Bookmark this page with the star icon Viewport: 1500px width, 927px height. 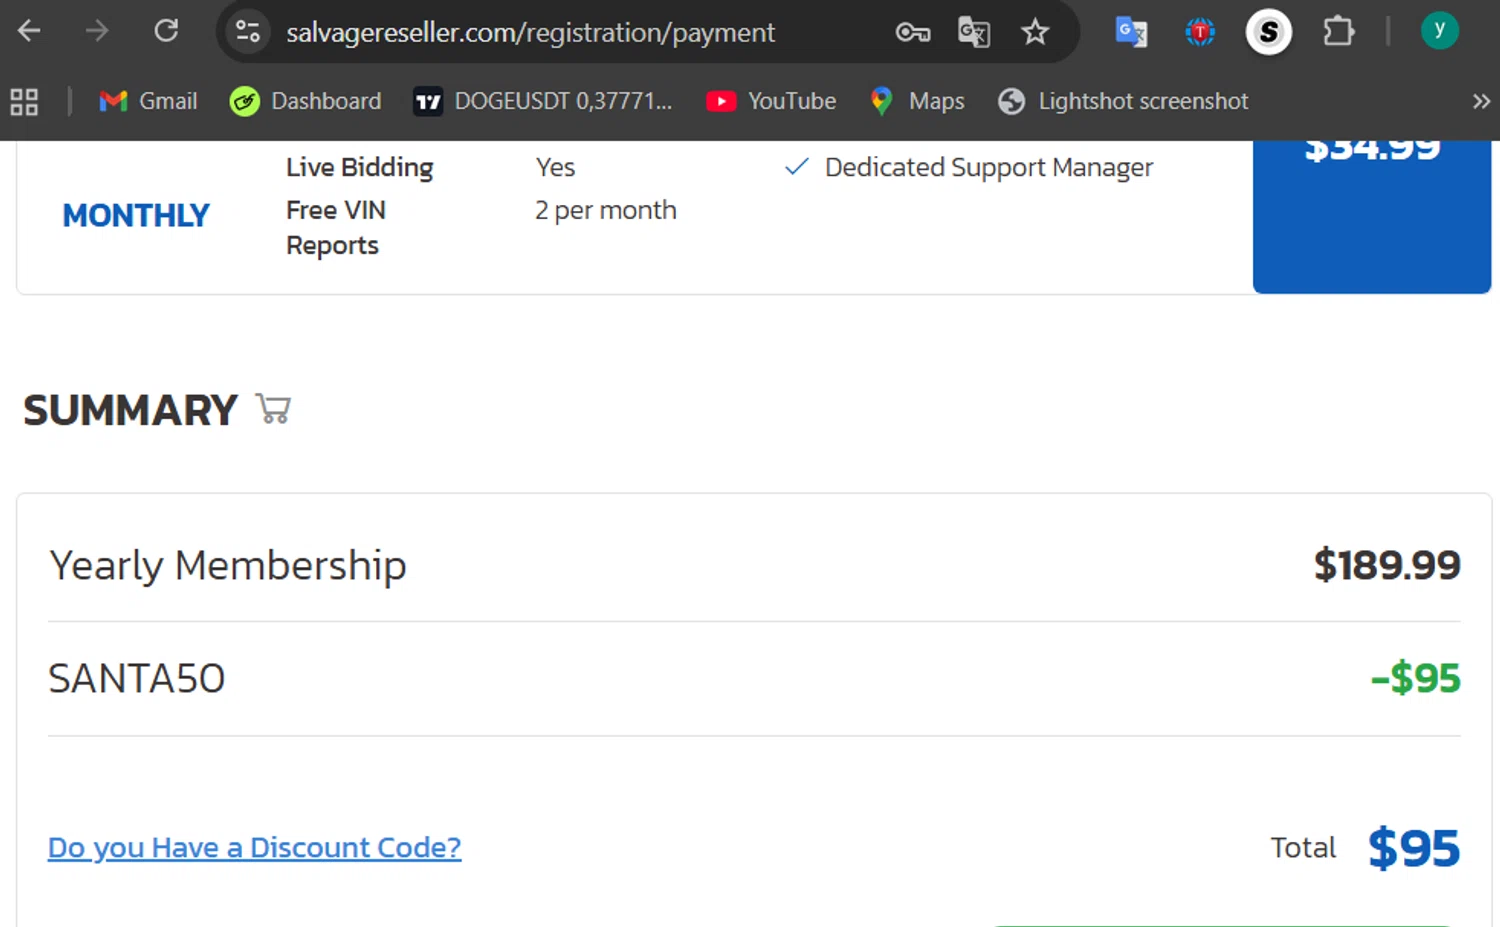click(1035, 33)
